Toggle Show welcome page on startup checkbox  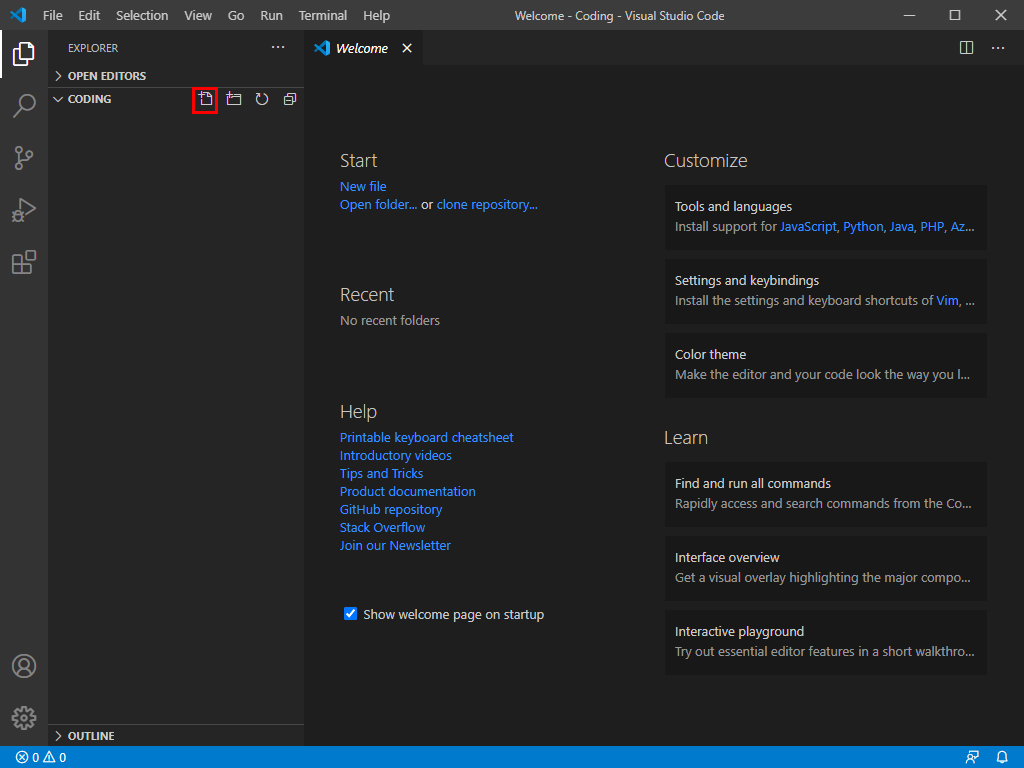[350, 614]
